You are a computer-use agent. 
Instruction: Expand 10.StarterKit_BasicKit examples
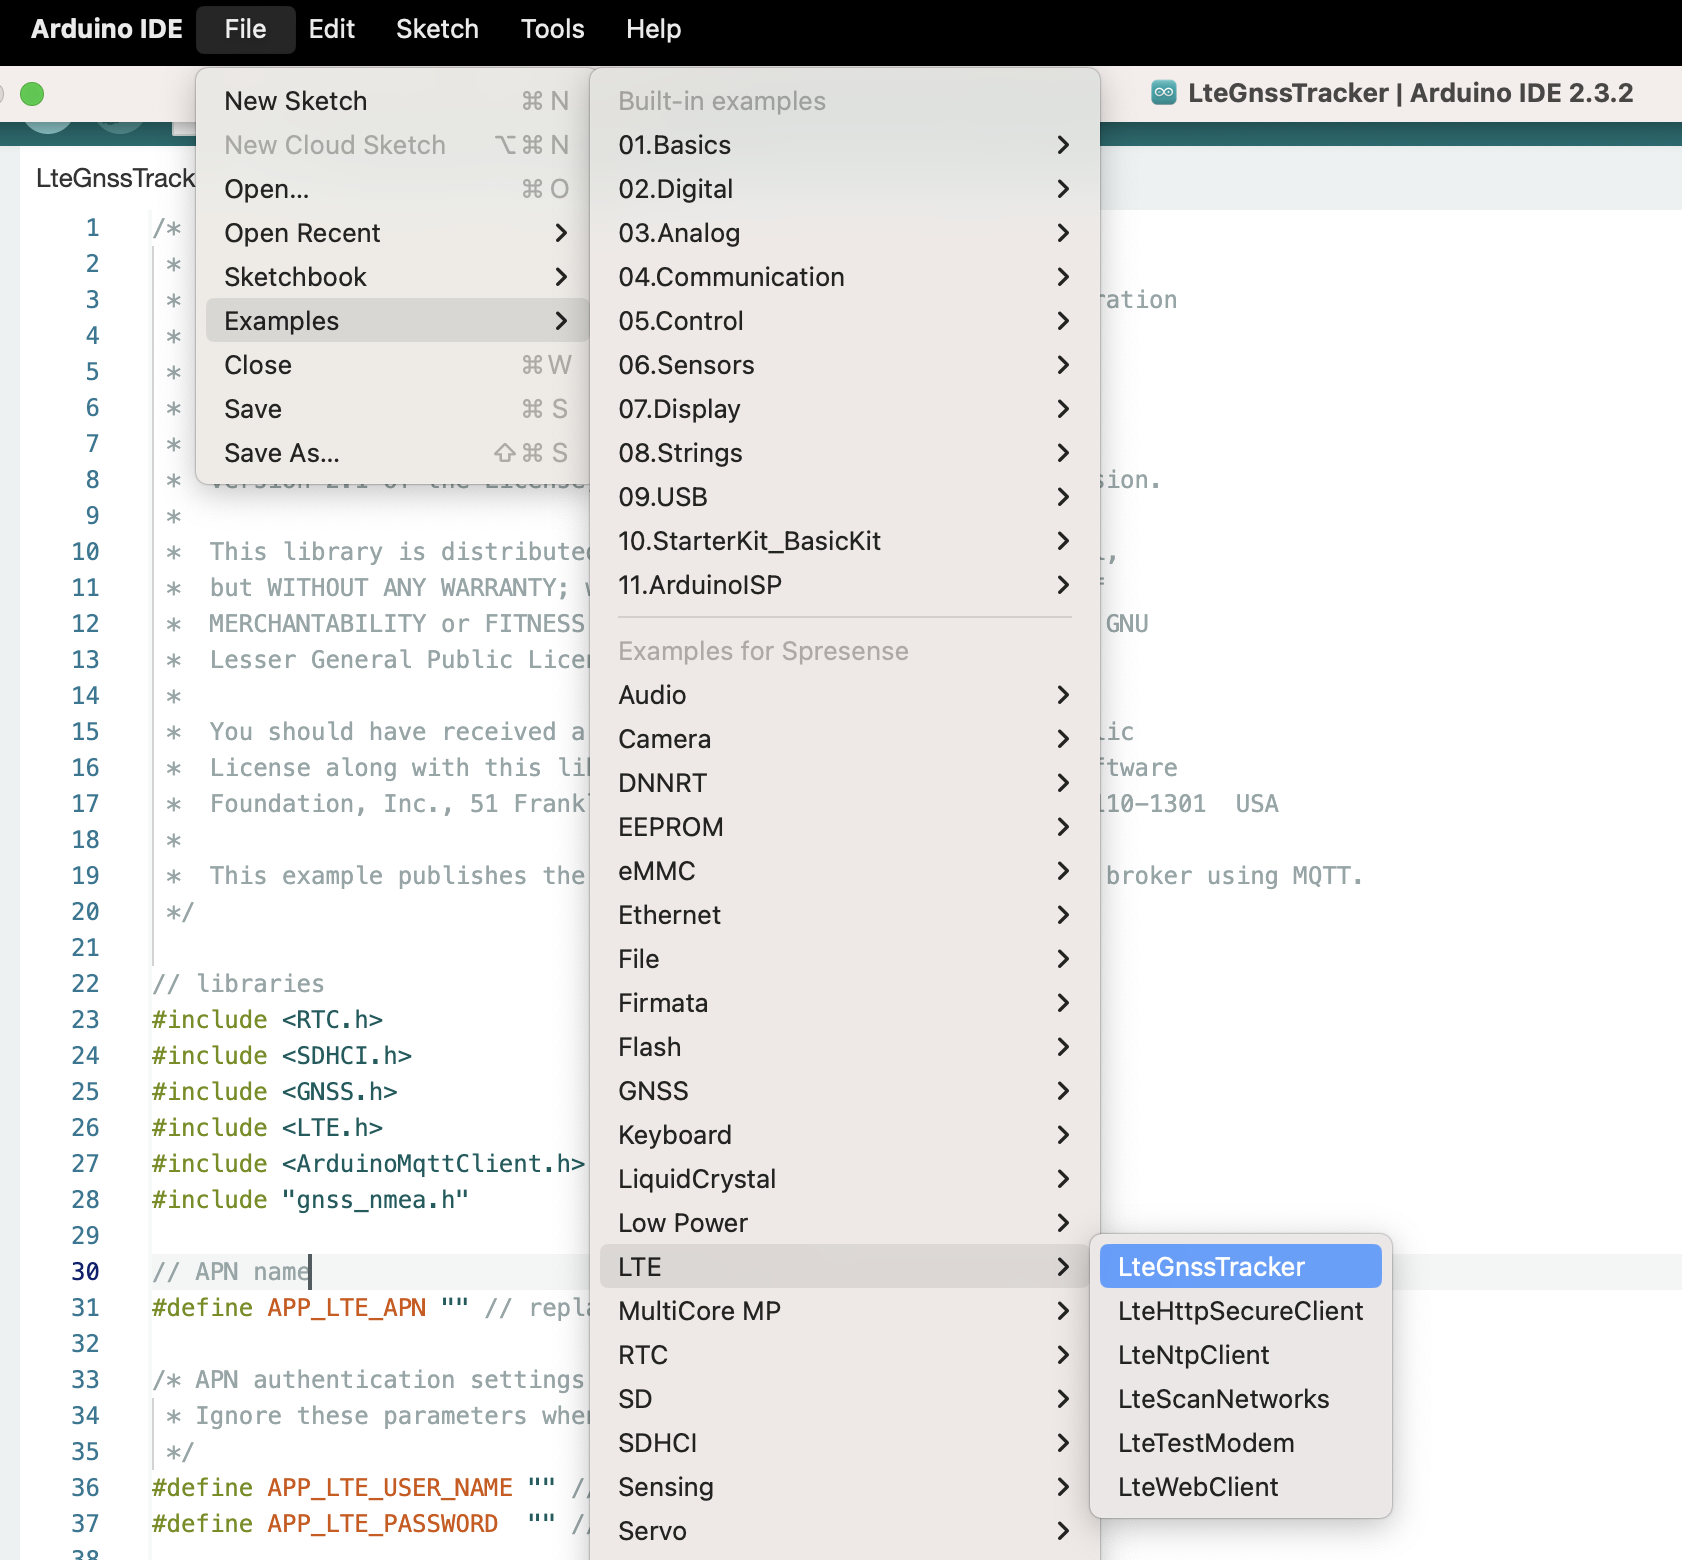(845, 541)
